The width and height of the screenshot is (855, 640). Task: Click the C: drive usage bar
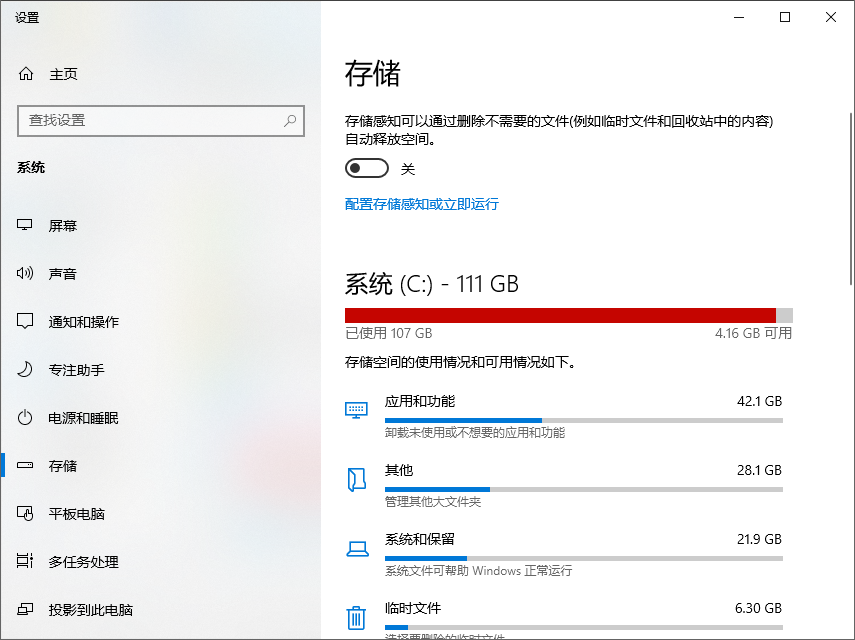tap(570, 311)
